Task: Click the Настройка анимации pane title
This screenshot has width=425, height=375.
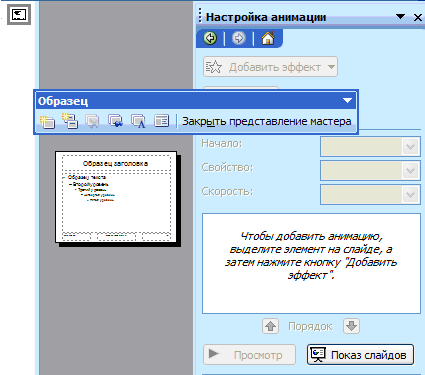Action: pos(266,17)
